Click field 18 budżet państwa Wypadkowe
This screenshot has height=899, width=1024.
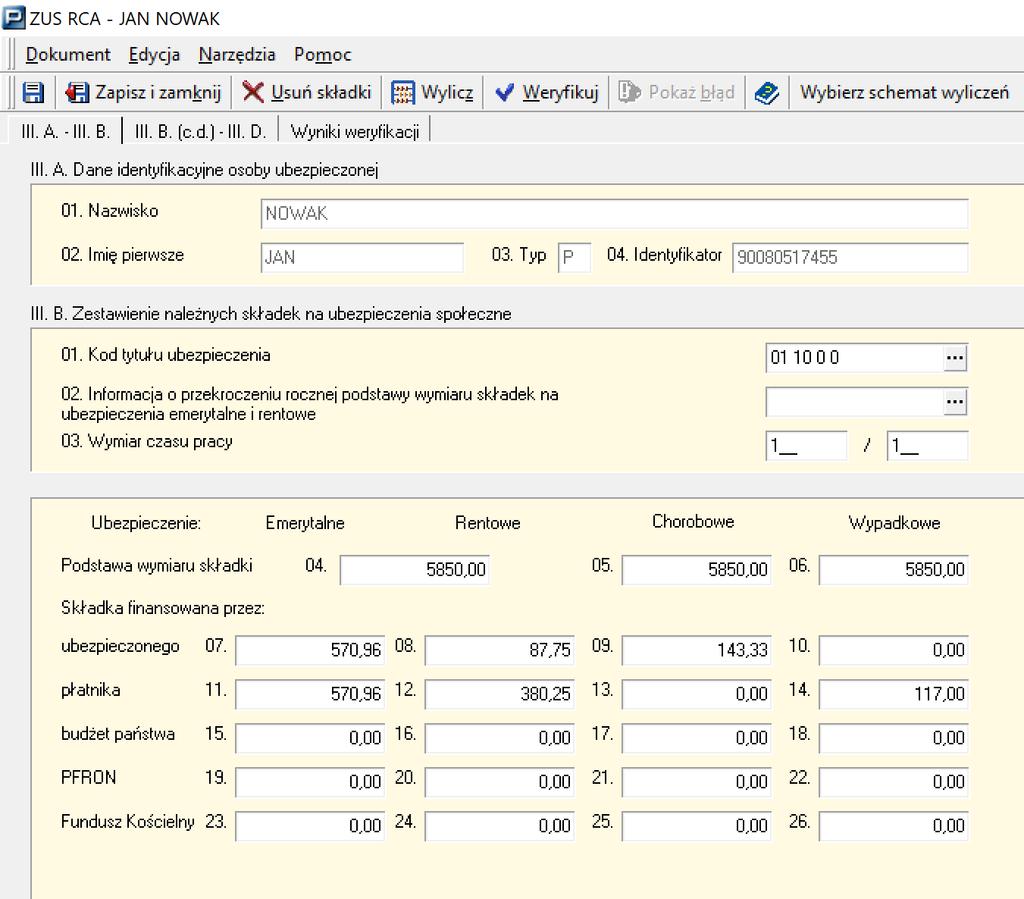(x=893, y=738)
